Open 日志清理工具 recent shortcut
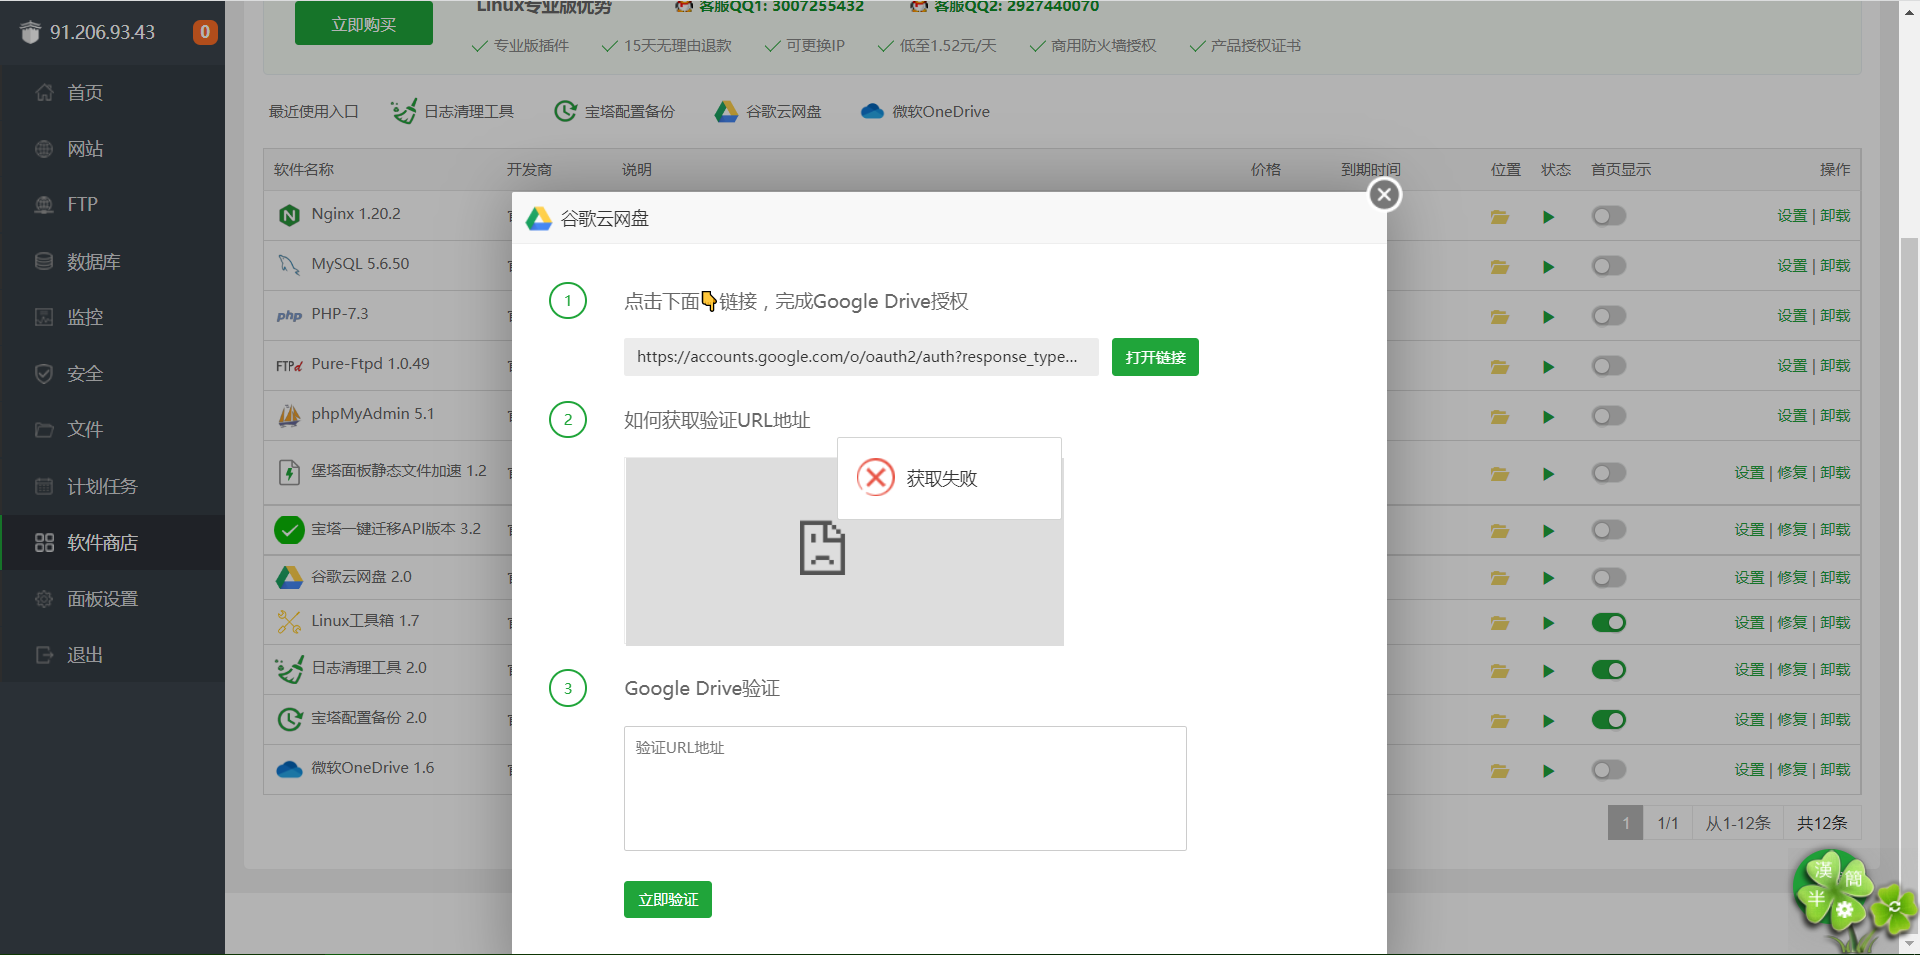This screenshot has height=955, width=1920. pos(452,111)
